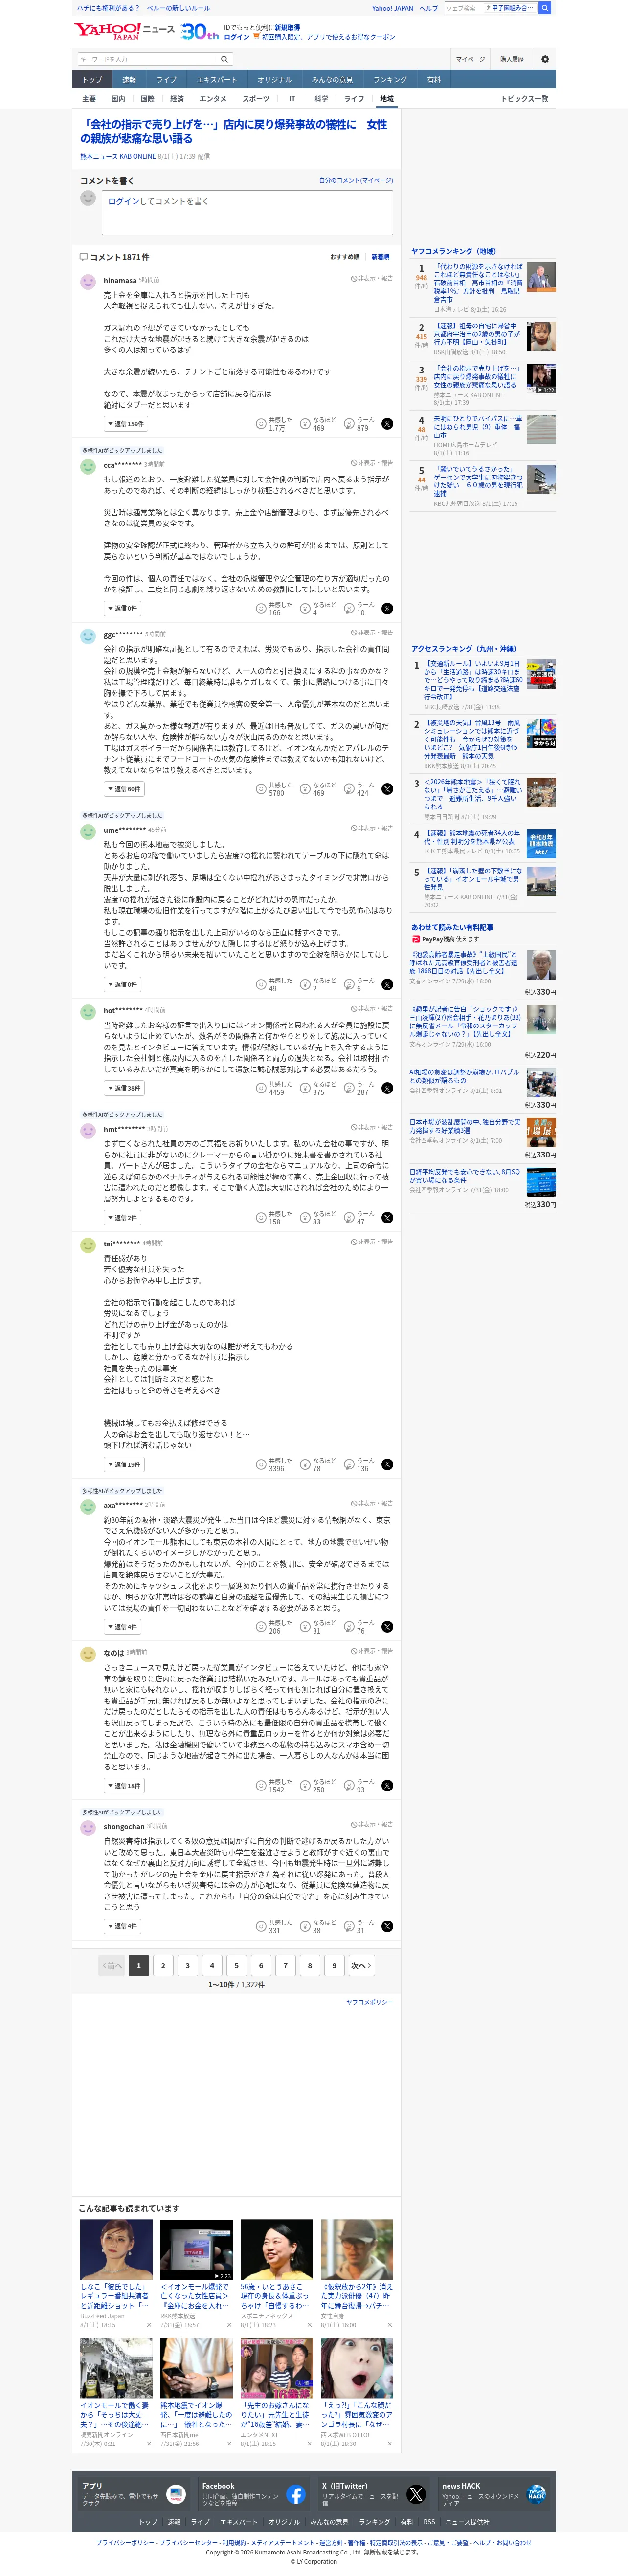Open the Facebook icon in the footer
628x2576 pixels.
[x=295, y=2494]
